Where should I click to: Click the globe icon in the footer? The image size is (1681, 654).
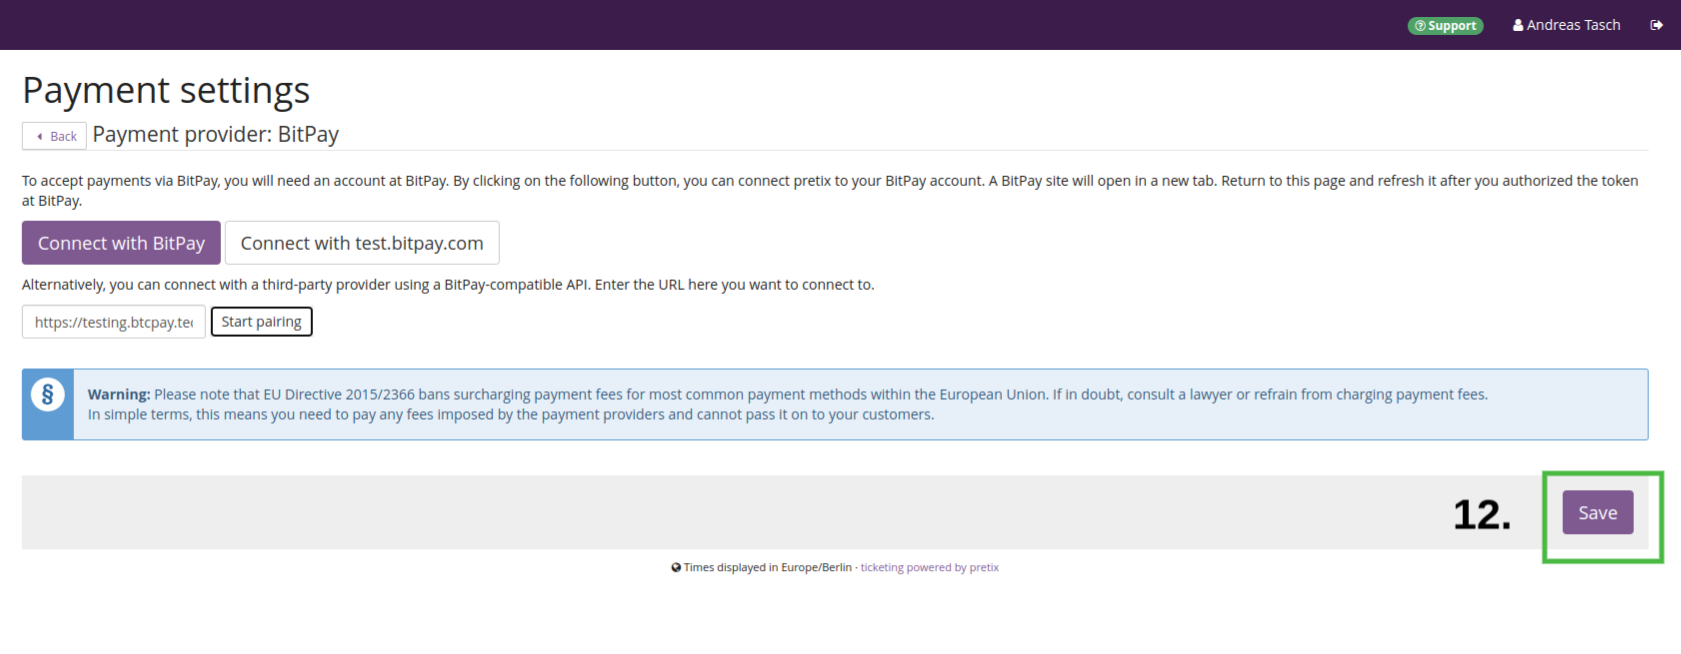click(676, 567)
